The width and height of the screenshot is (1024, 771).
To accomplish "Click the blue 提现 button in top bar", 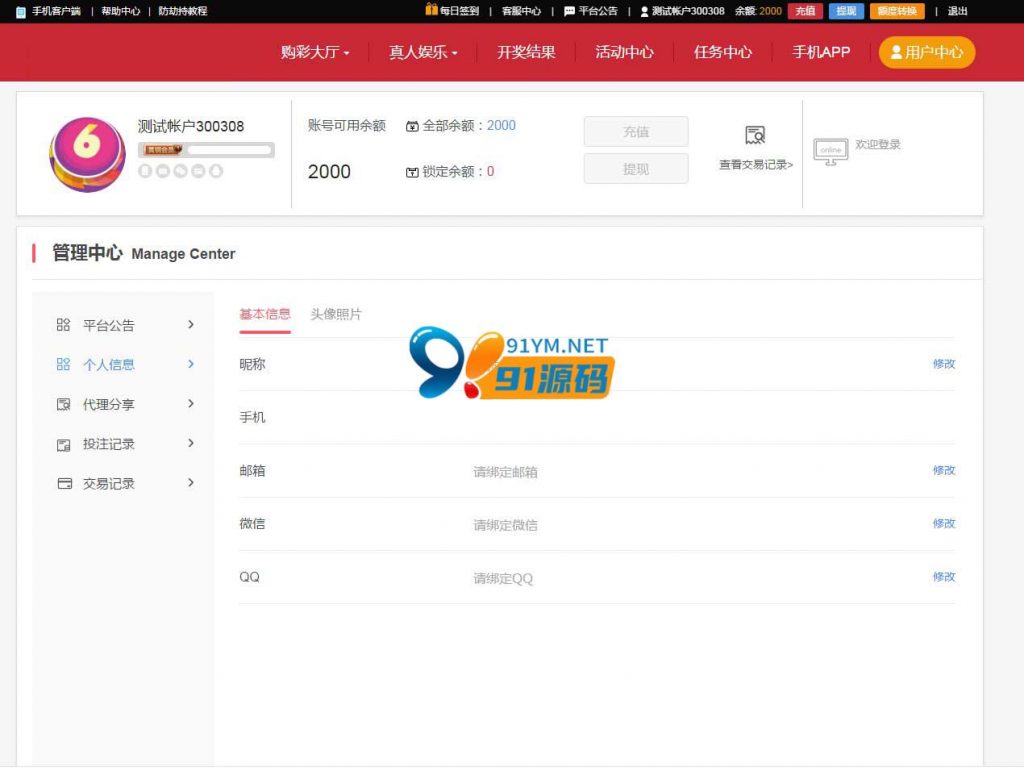I will (x=846, y=11).
